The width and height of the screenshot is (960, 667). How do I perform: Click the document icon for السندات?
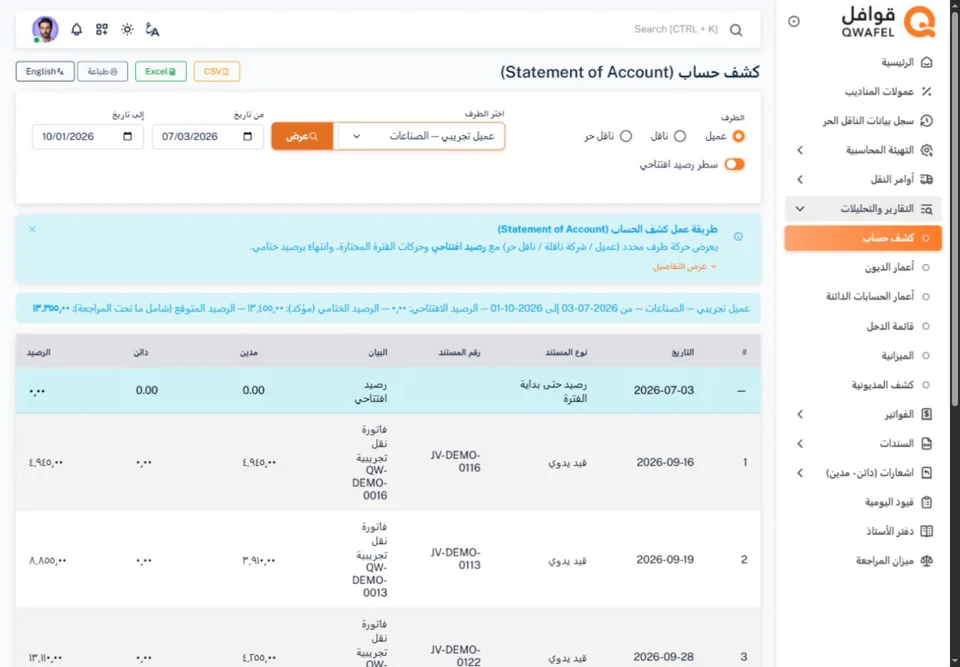click(x=926, y=443)
